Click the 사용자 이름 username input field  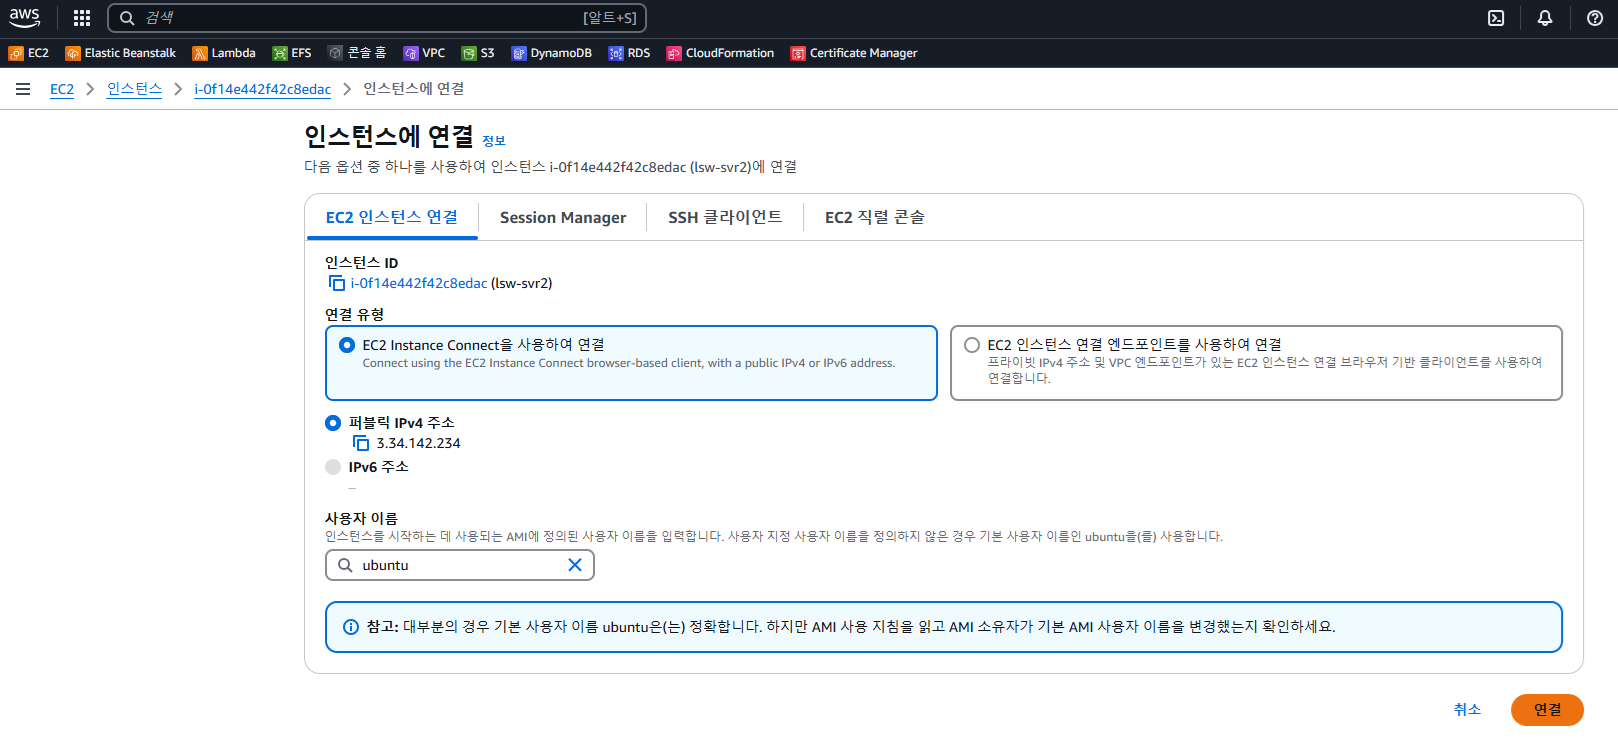(x=460, y=565)
